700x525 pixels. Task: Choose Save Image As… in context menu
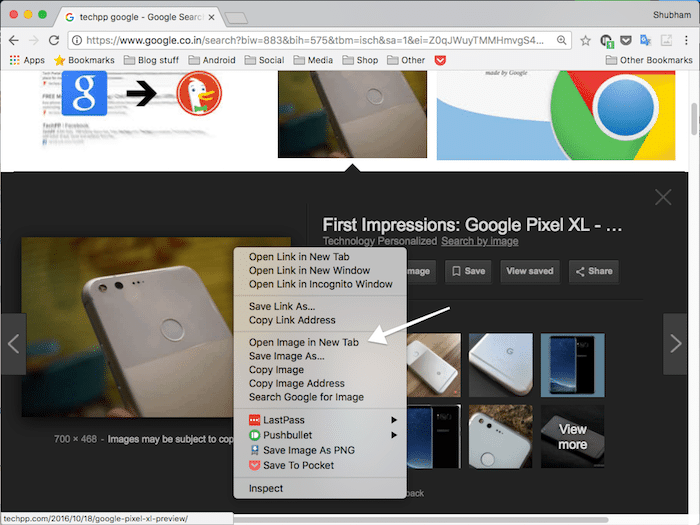pyautogui.click(x=320, y=356)
